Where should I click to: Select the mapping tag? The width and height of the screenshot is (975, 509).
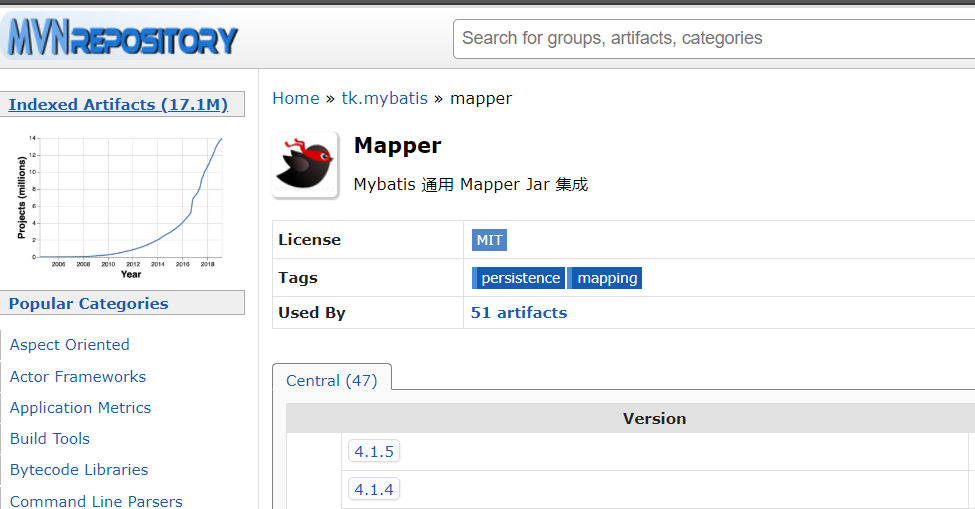coord(605,278)
